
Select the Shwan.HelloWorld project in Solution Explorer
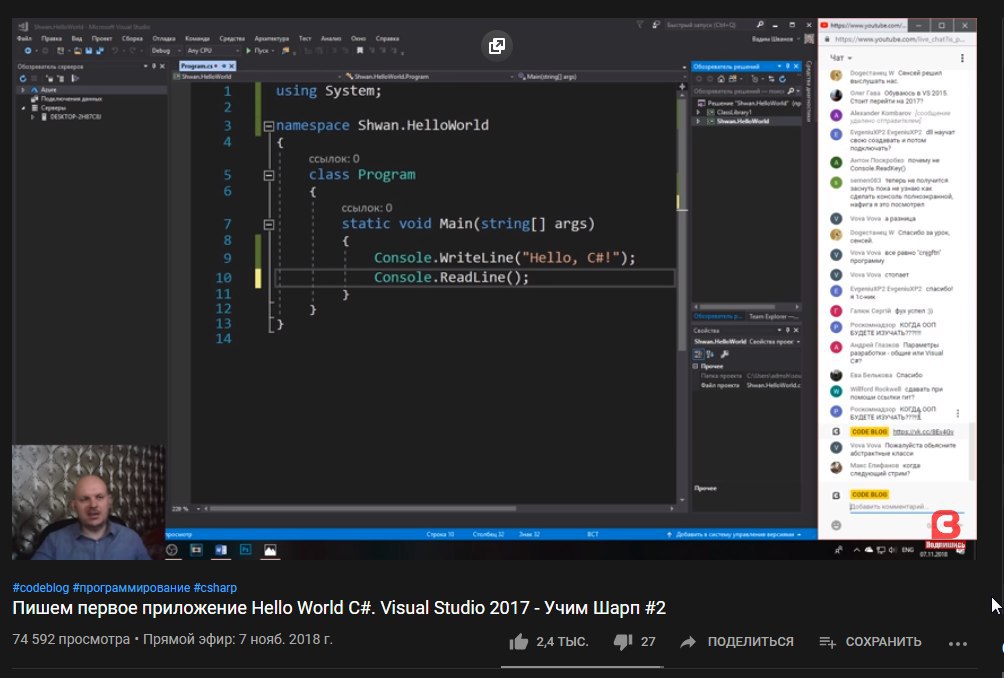(743, 122)
